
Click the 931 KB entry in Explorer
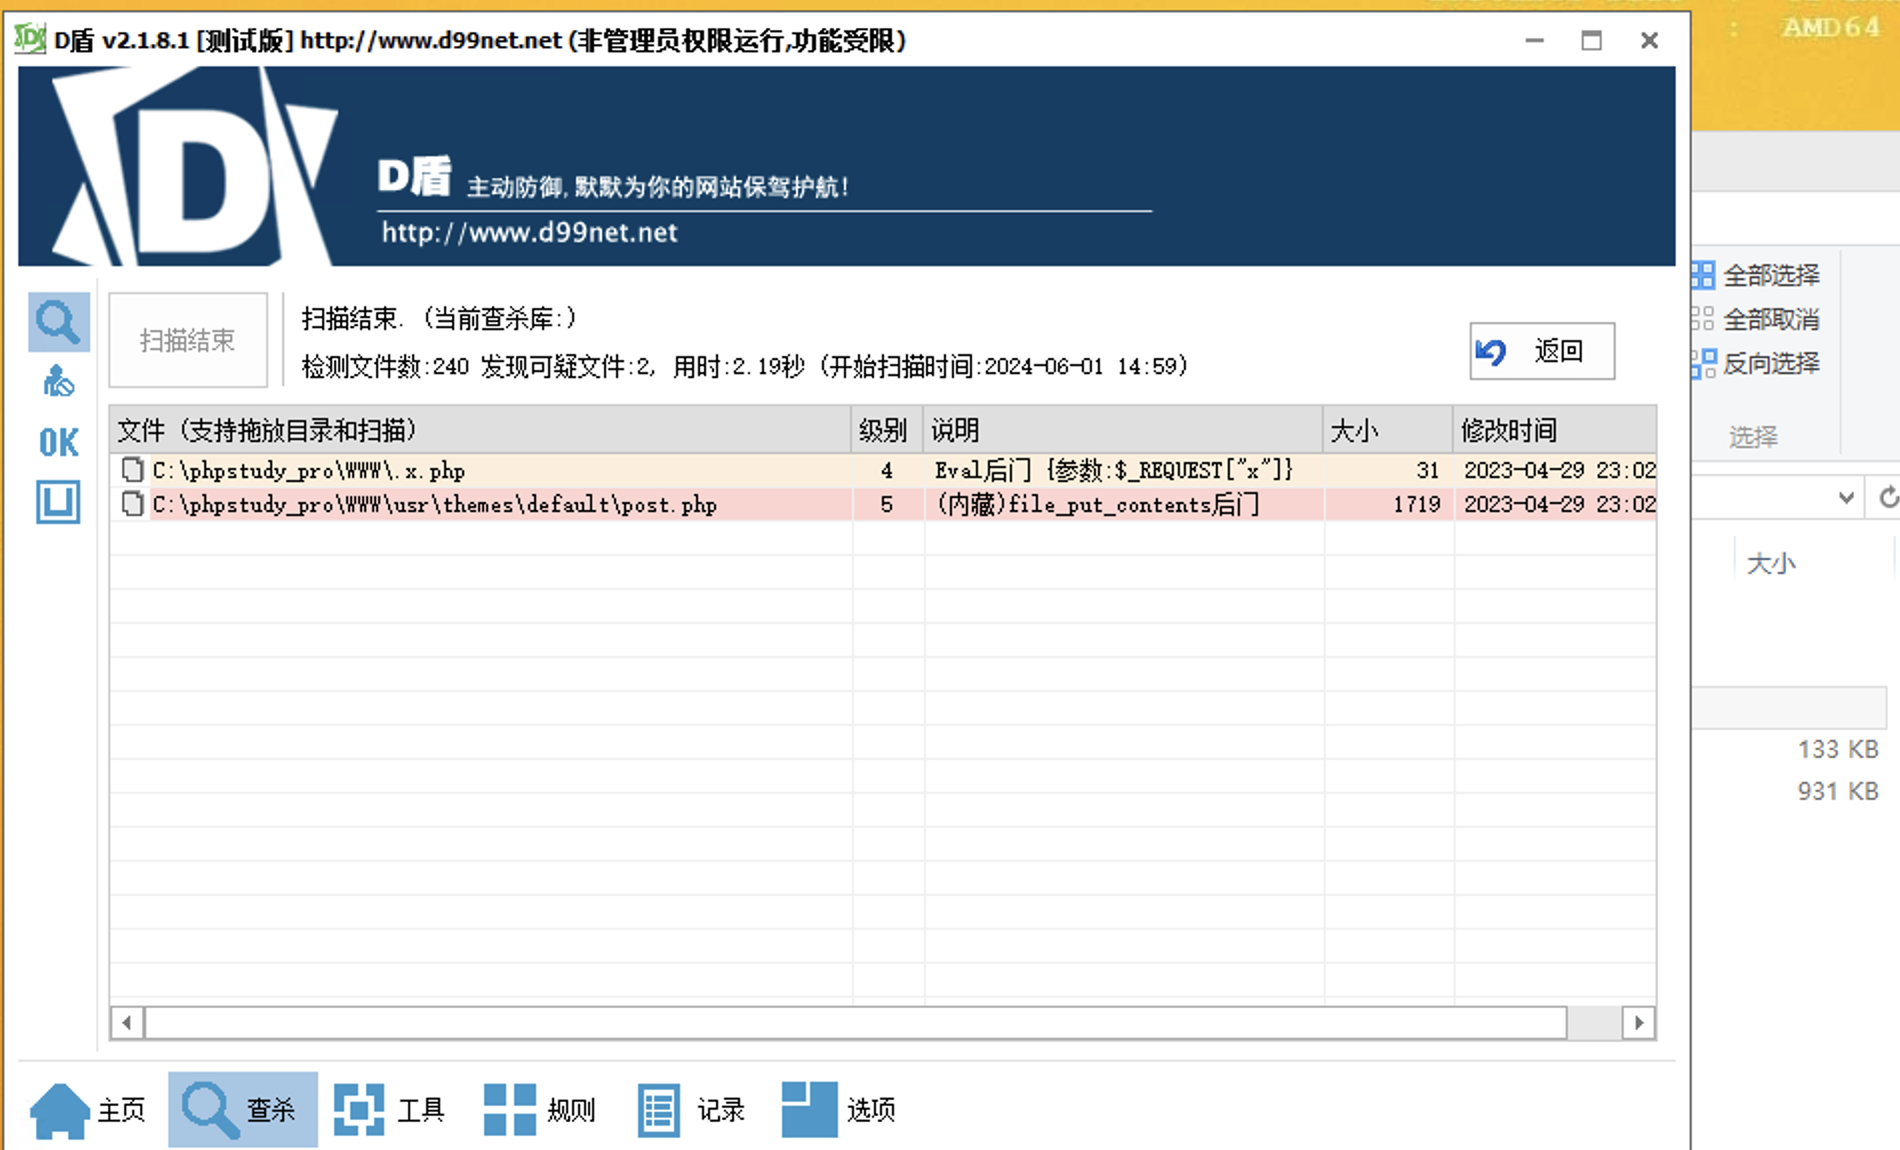(1838, 791)
